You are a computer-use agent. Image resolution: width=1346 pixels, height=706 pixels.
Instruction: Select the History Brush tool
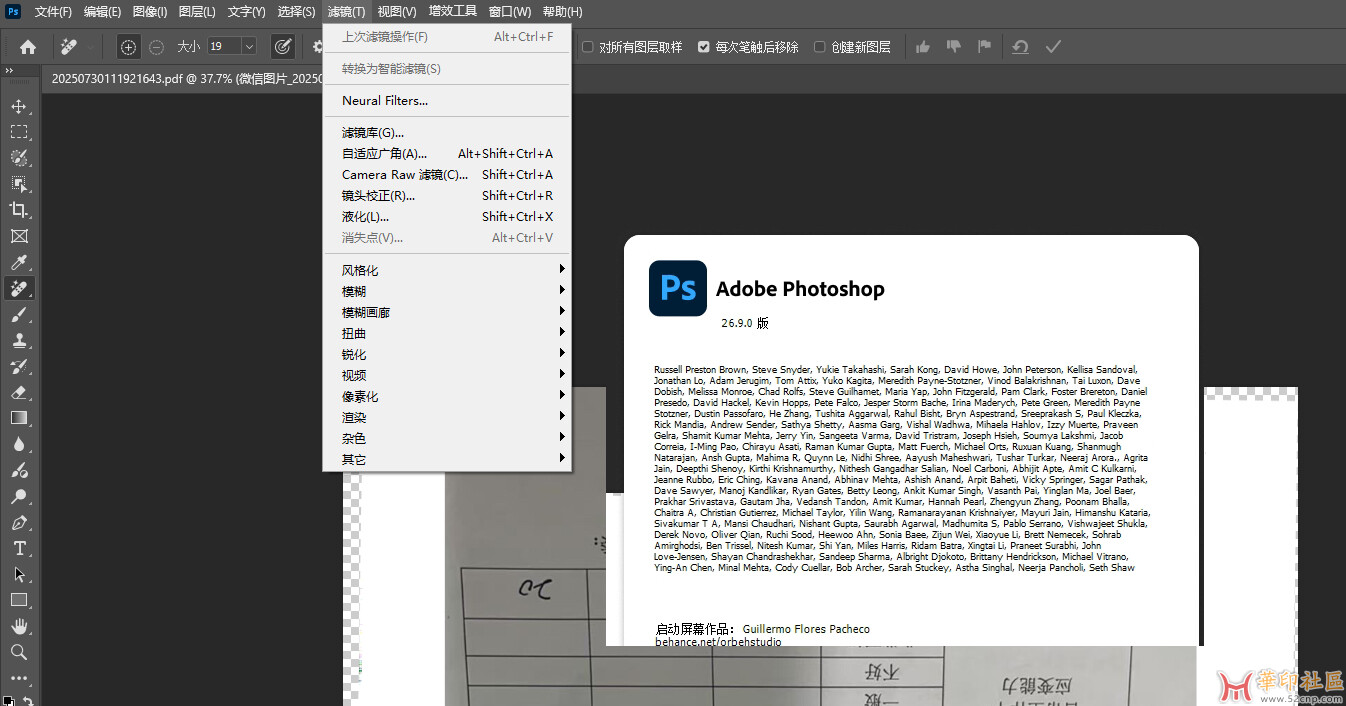[x=19, y=366]
